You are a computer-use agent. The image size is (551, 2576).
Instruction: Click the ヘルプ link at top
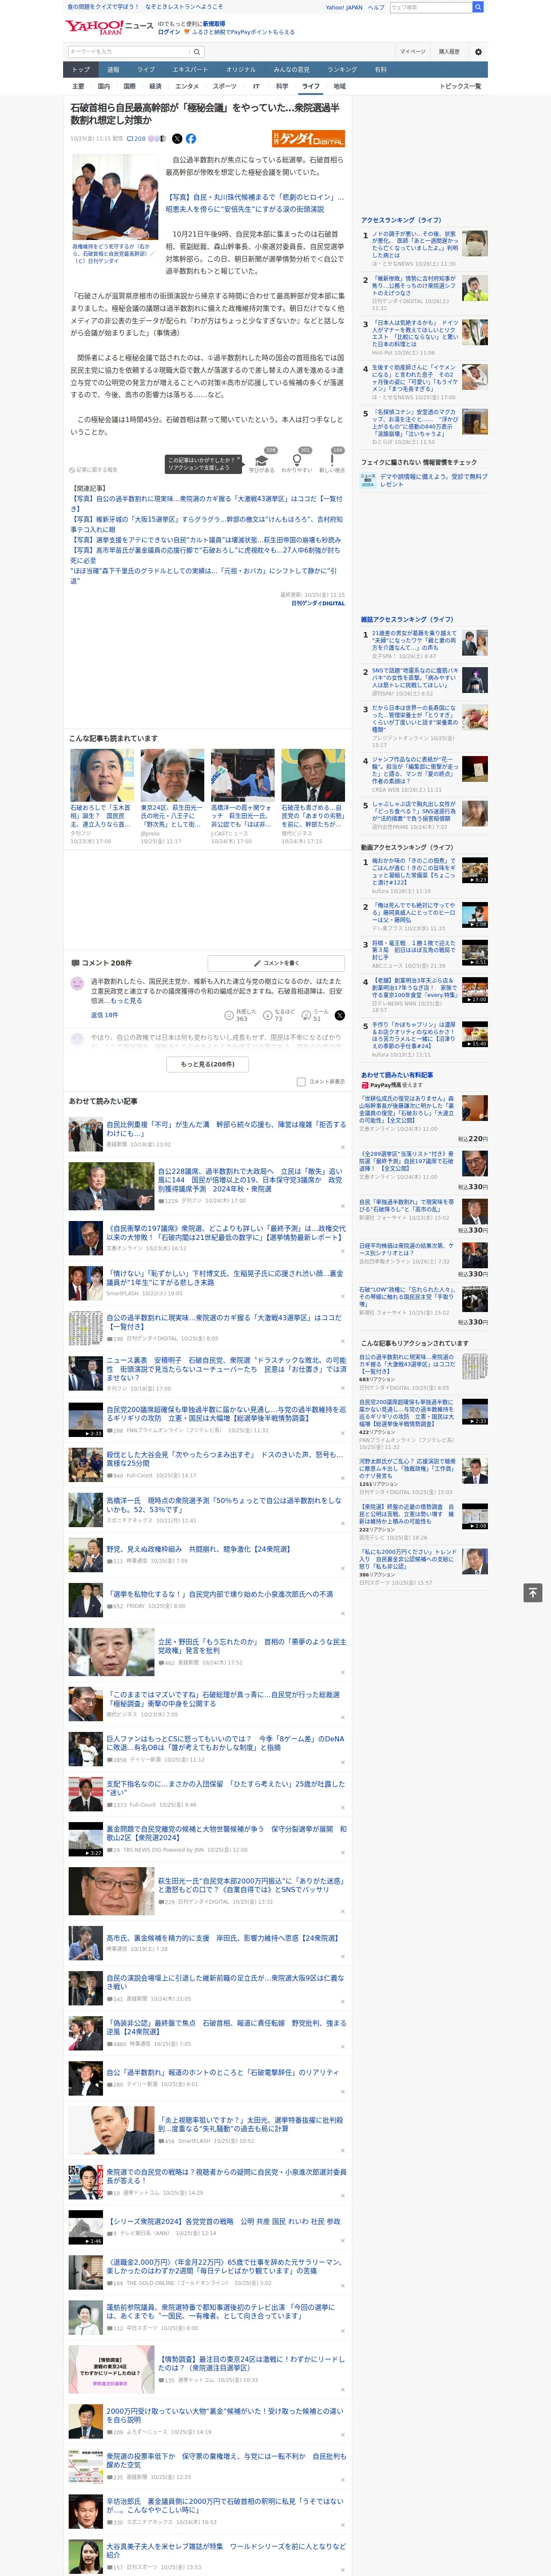[x=376, y=7]
